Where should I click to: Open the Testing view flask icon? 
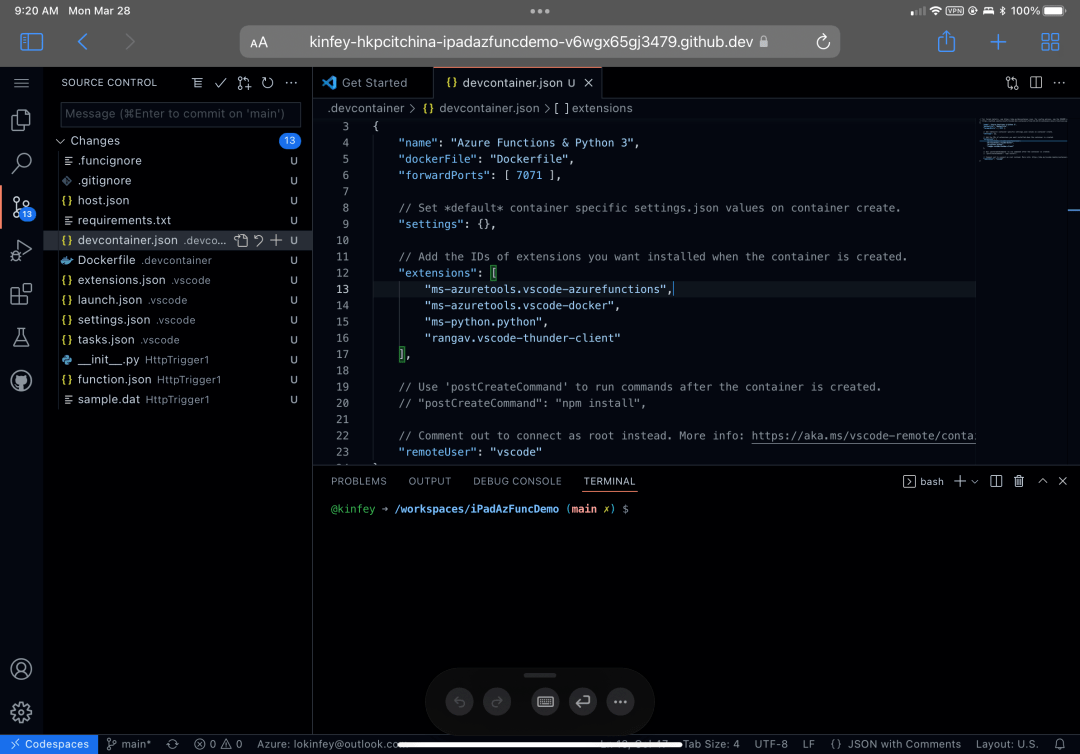21,338
